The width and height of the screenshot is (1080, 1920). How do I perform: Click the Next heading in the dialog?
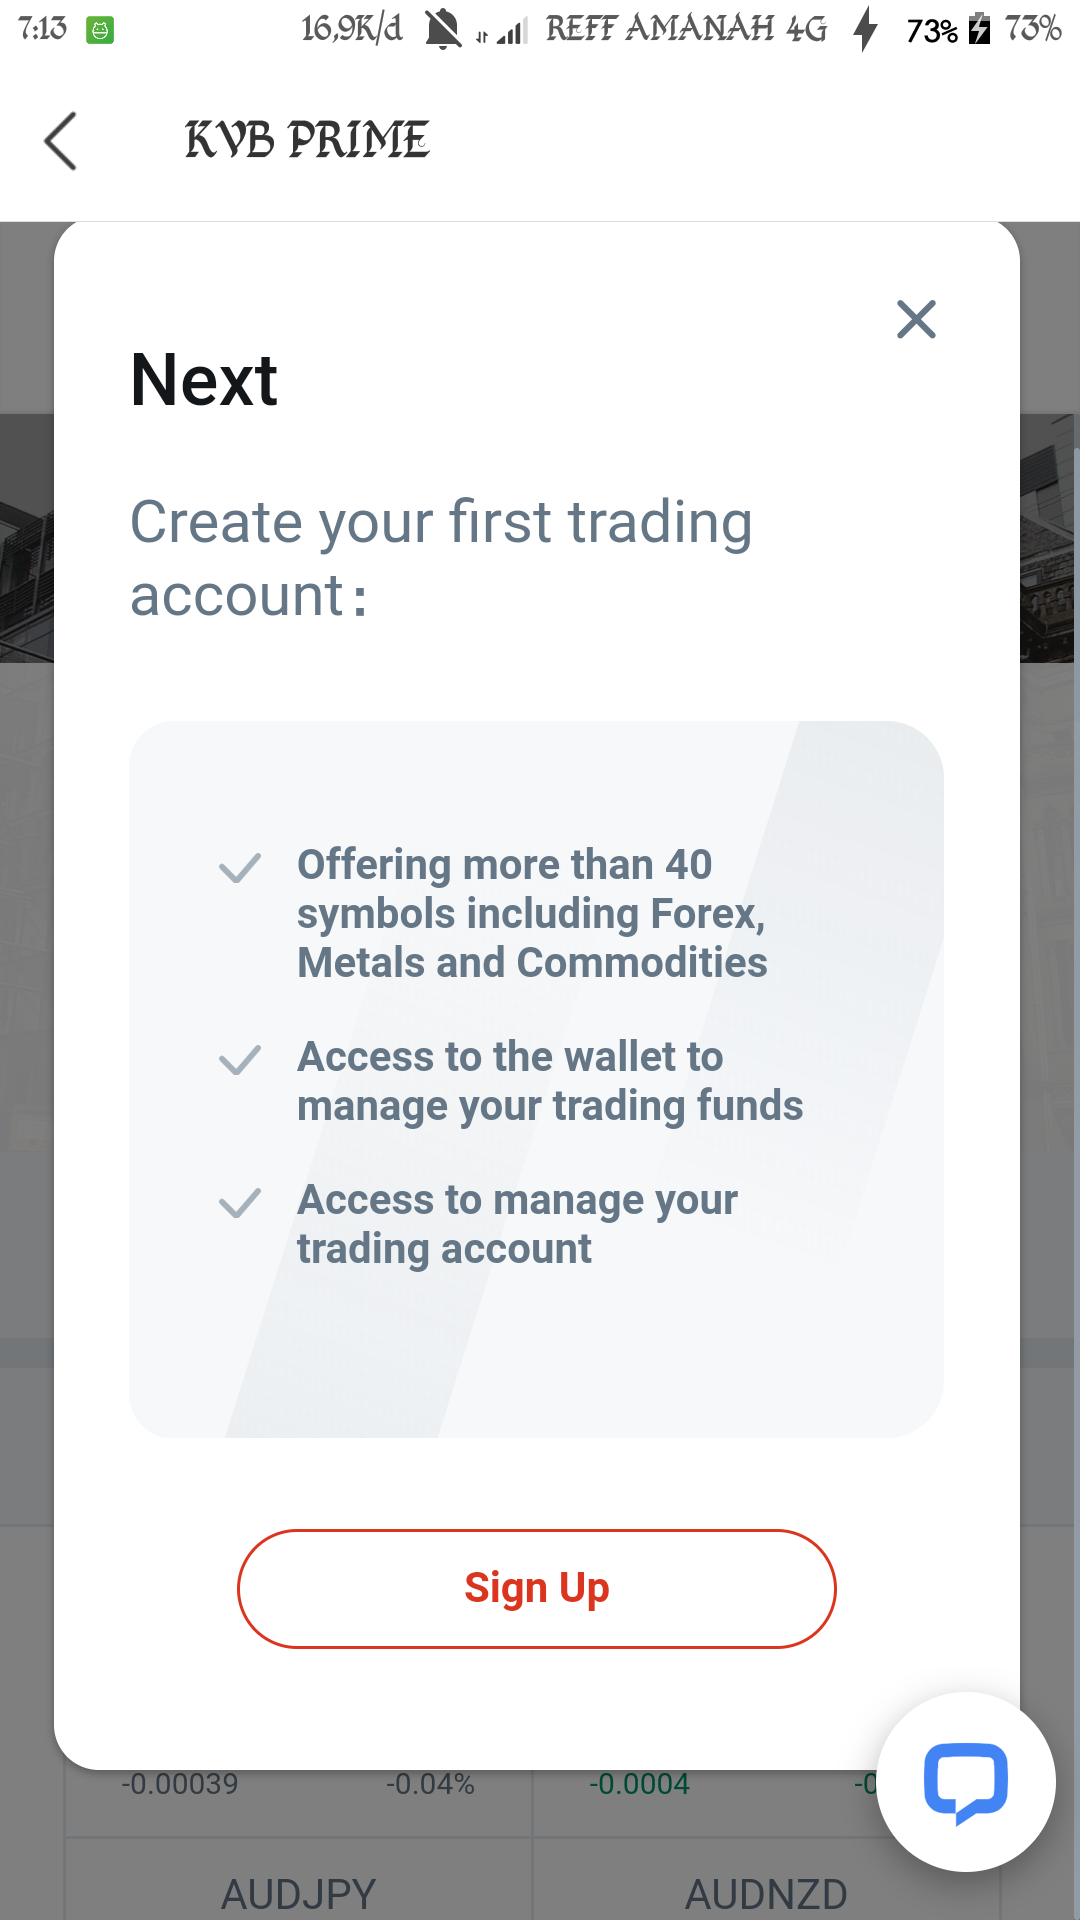point(204,381)
